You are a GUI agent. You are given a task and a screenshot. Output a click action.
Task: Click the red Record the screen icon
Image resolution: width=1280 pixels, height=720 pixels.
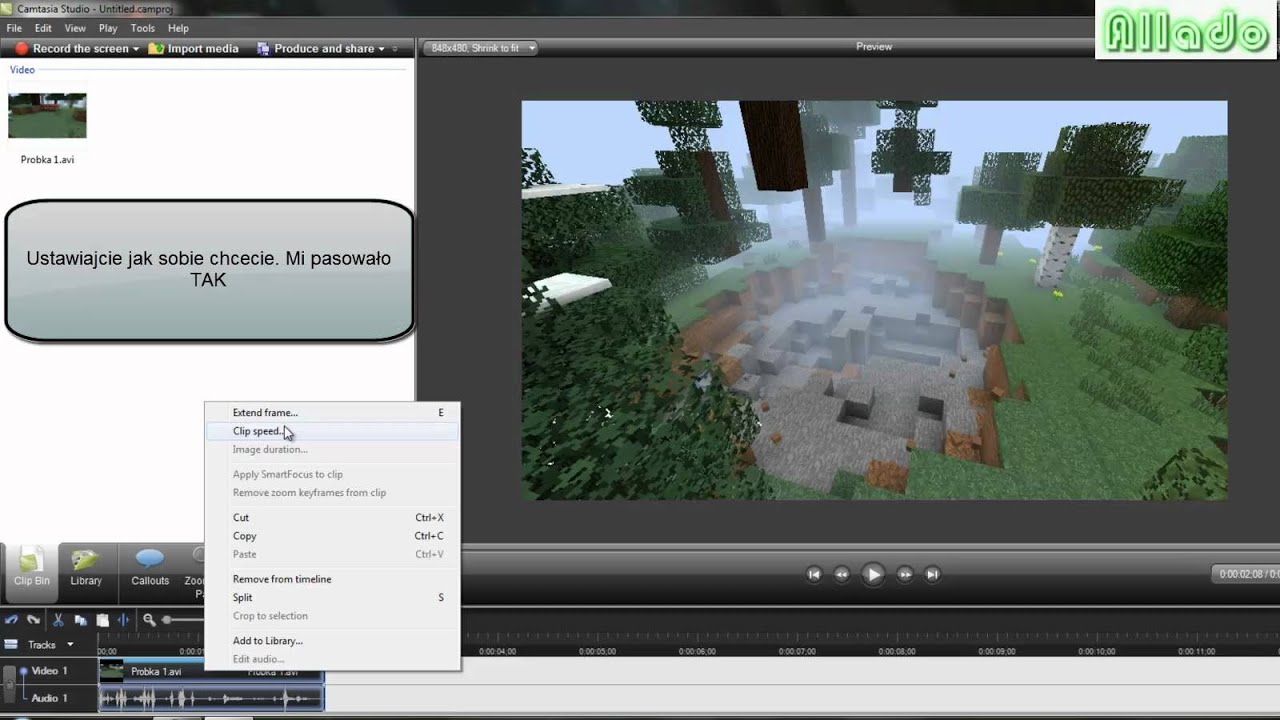pyautogui.click(x=21, y=48)
